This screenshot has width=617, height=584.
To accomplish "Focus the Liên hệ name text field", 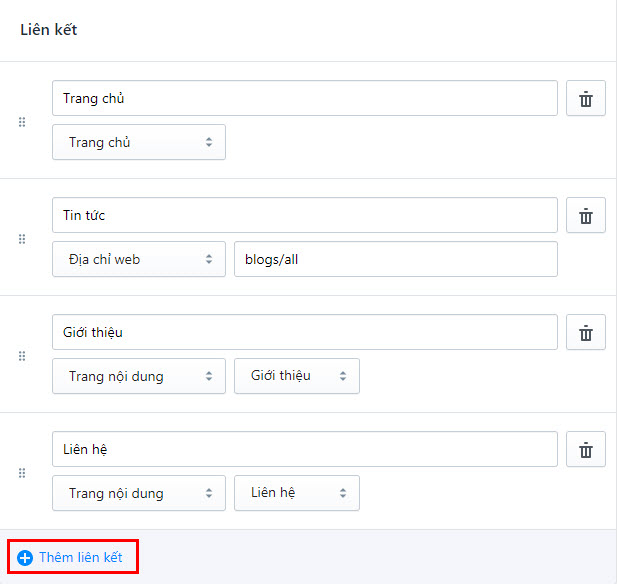I will pyautogui.click(x=304, y=450).
